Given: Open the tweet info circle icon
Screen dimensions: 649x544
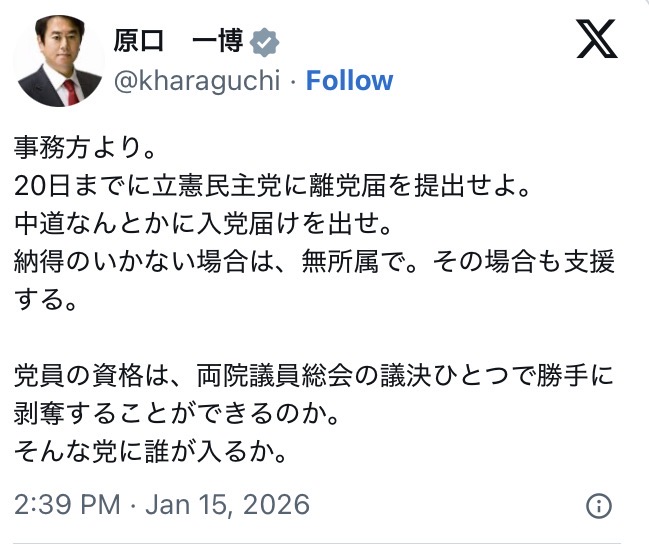Looking at the screenshot, I should tap(598, 504).
